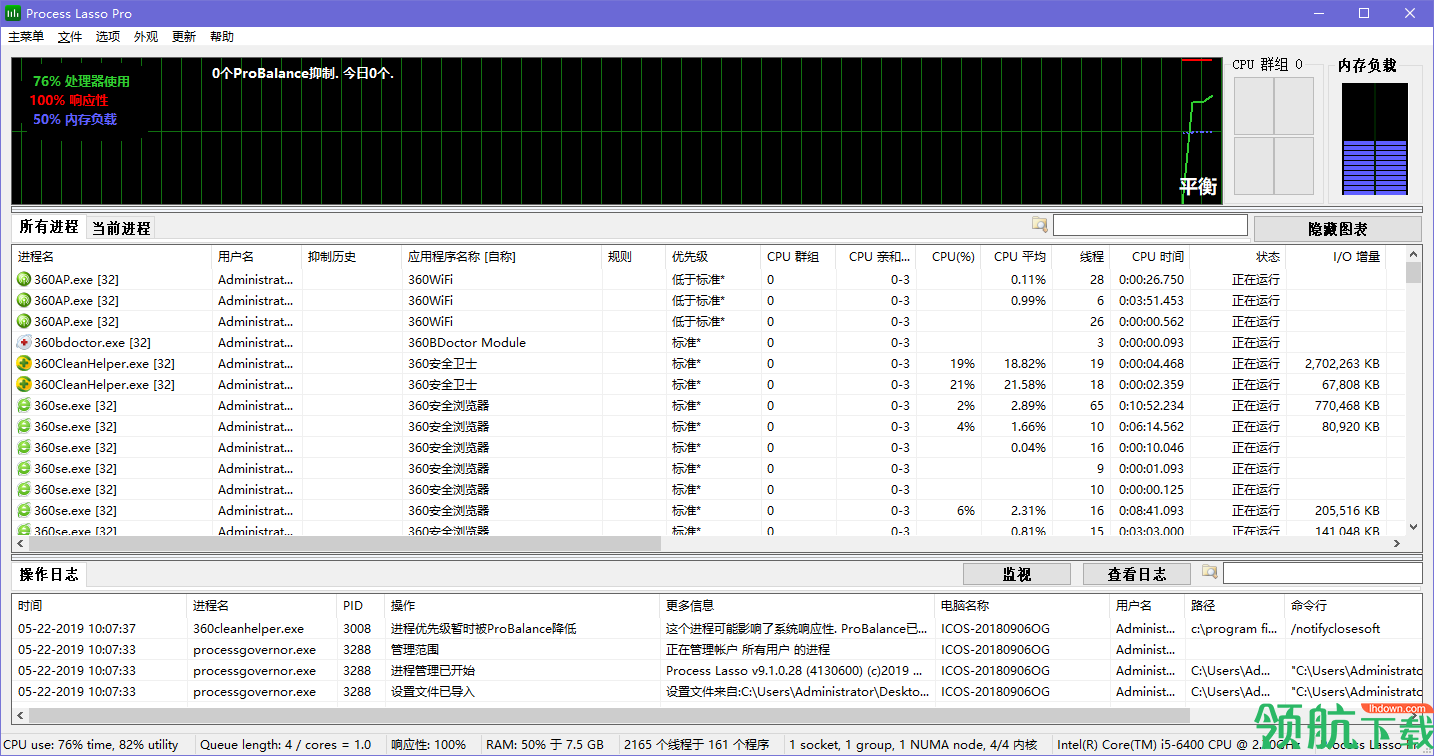Sort processes by the 规则 column header
The image size is (1434, 756).
click(634, 257)
